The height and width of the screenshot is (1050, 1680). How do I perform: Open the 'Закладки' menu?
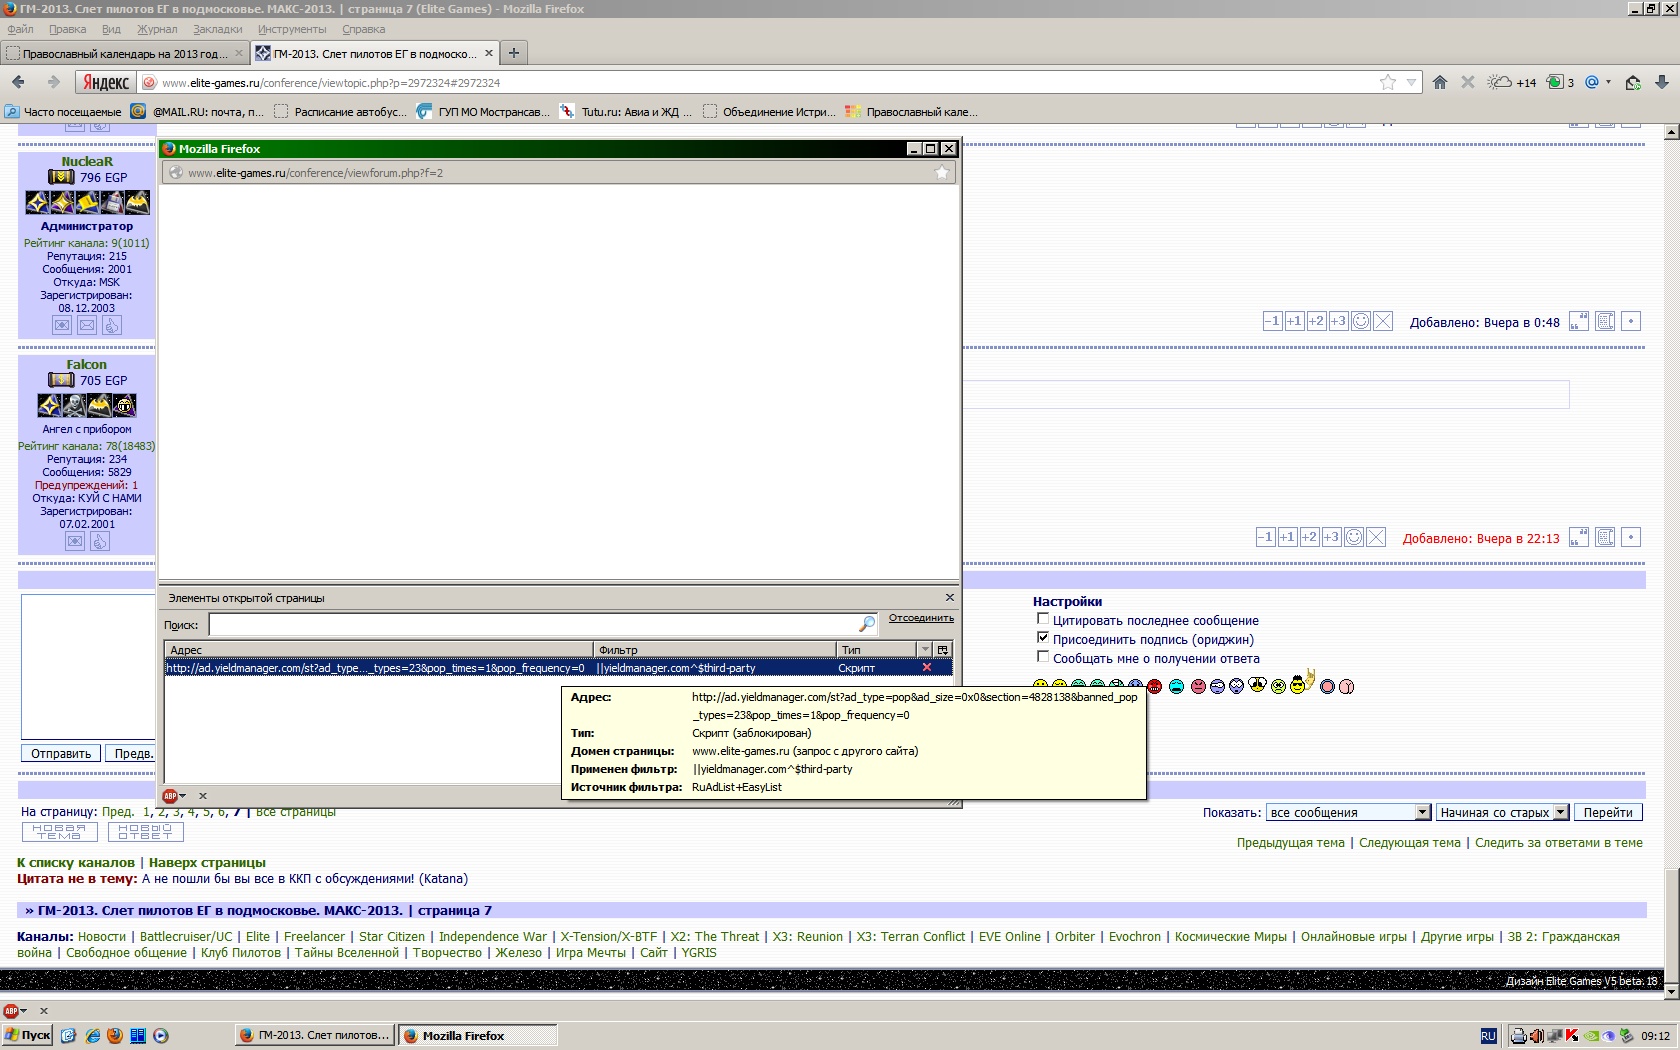click(x=217, y=29)
